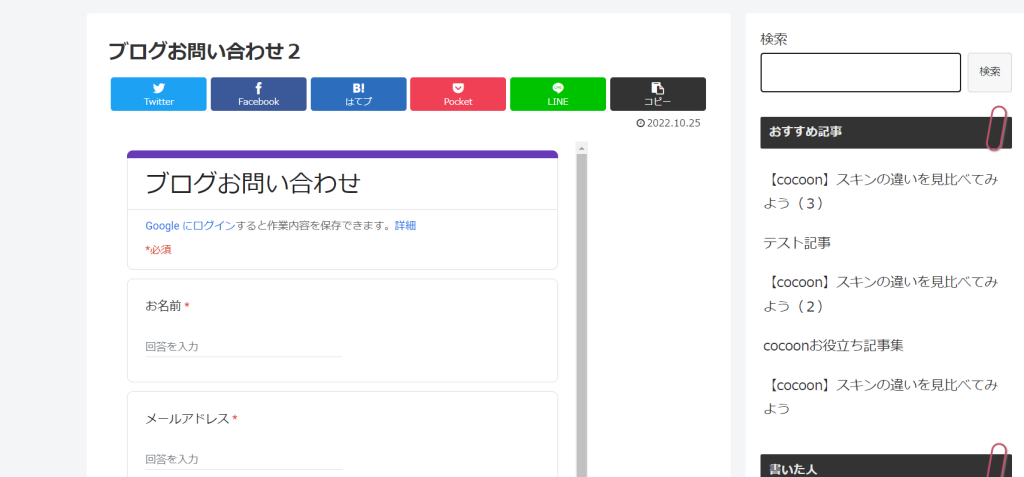Click the paperclip icon on おすすめ記事 header

(x=997, y=129)
